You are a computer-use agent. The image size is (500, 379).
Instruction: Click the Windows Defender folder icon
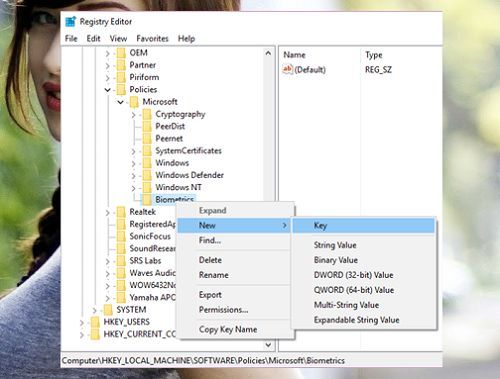pos(147,175)
